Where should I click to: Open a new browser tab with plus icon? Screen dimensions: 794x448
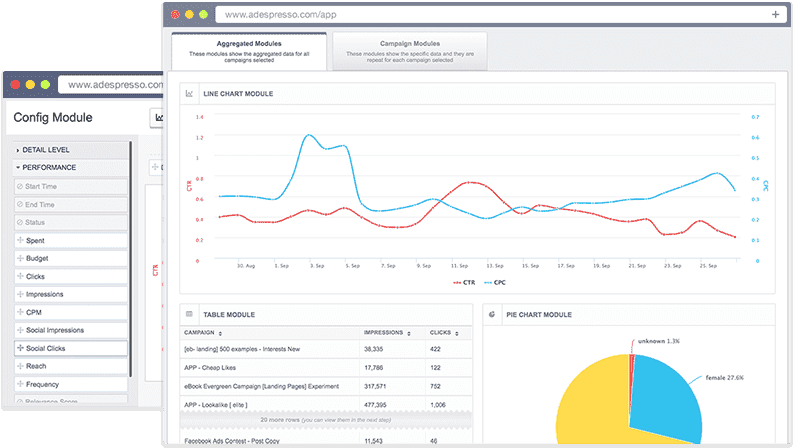(x=775, y=15)
